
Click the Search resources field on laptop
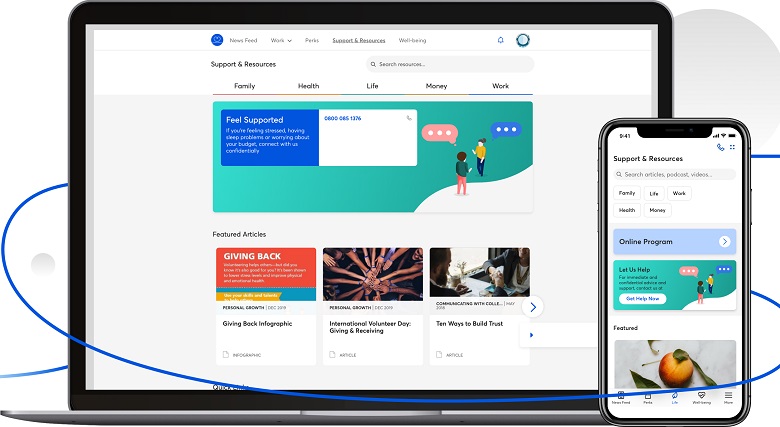[450, 64]
